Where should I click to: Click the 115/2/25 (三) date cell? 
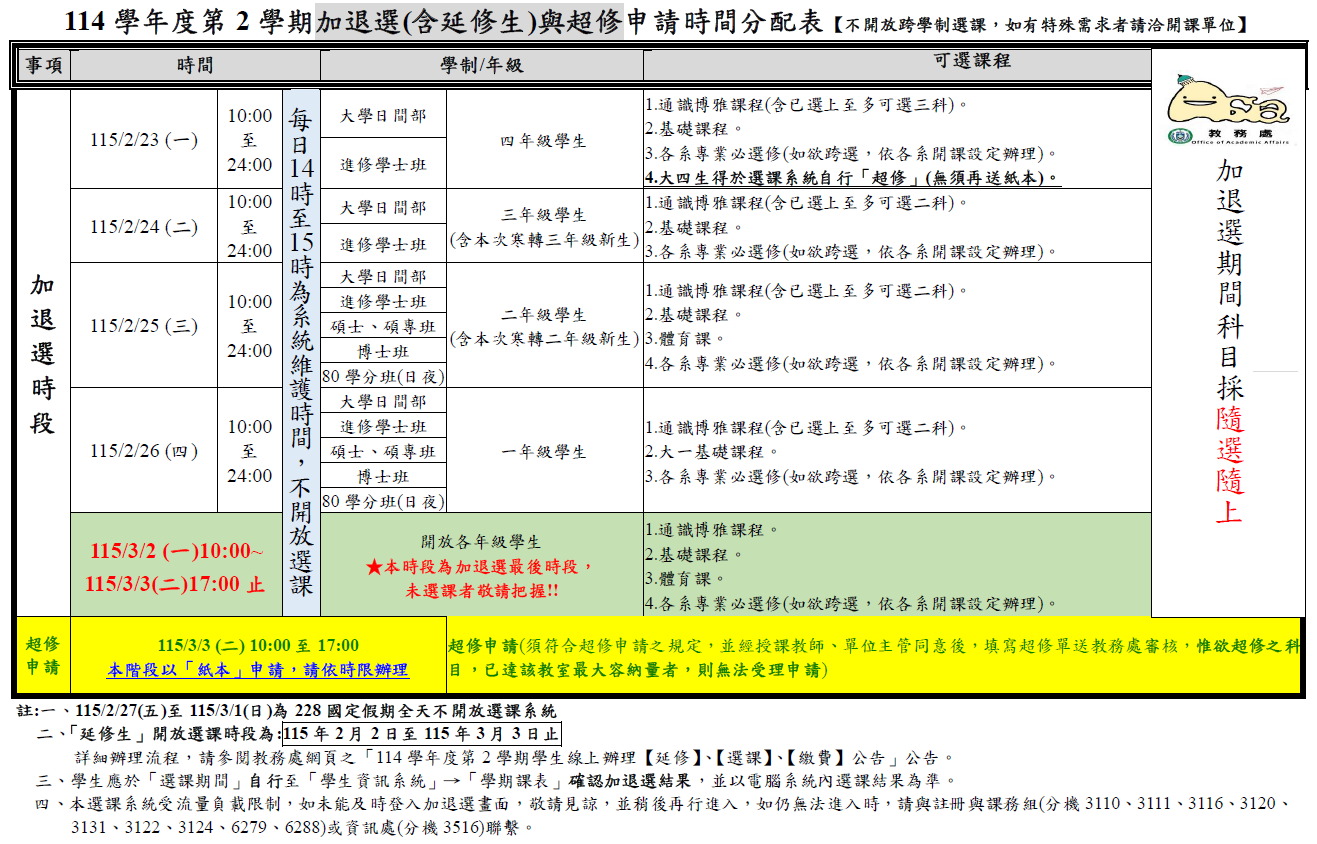click(x=144, y=326)
